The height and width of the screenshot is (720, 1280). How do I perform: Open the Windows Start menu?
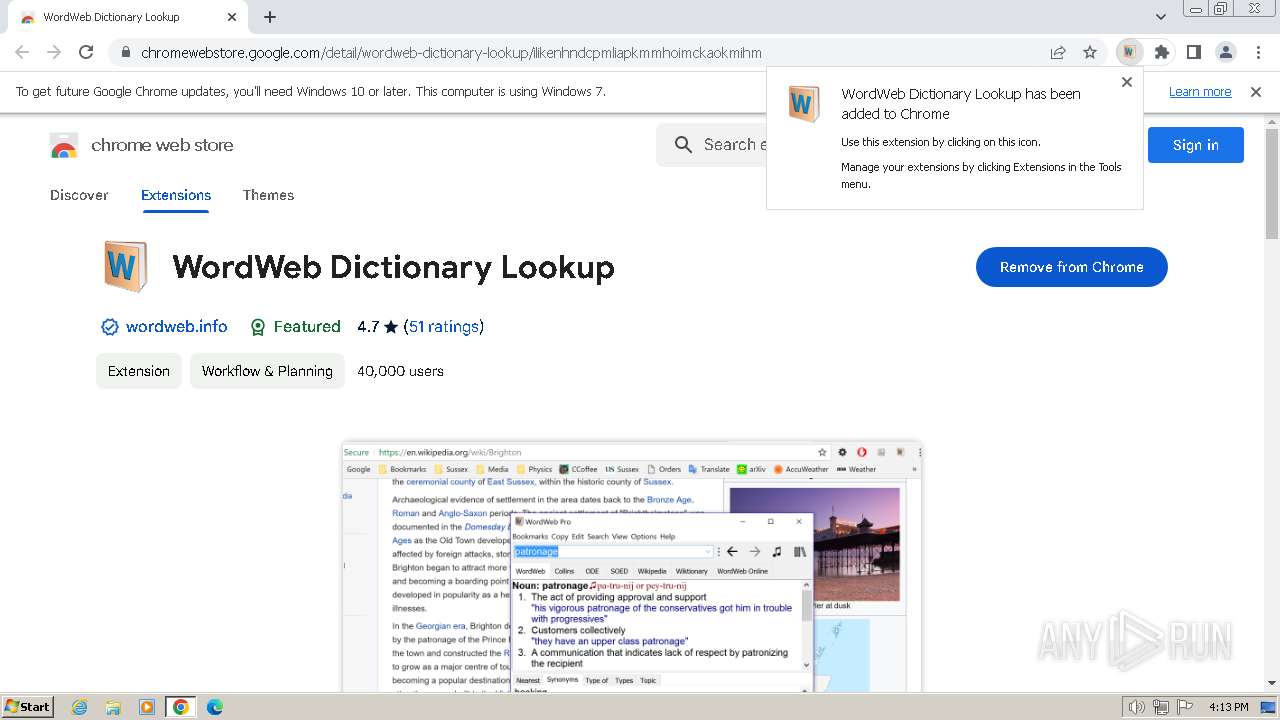[28, 707]
